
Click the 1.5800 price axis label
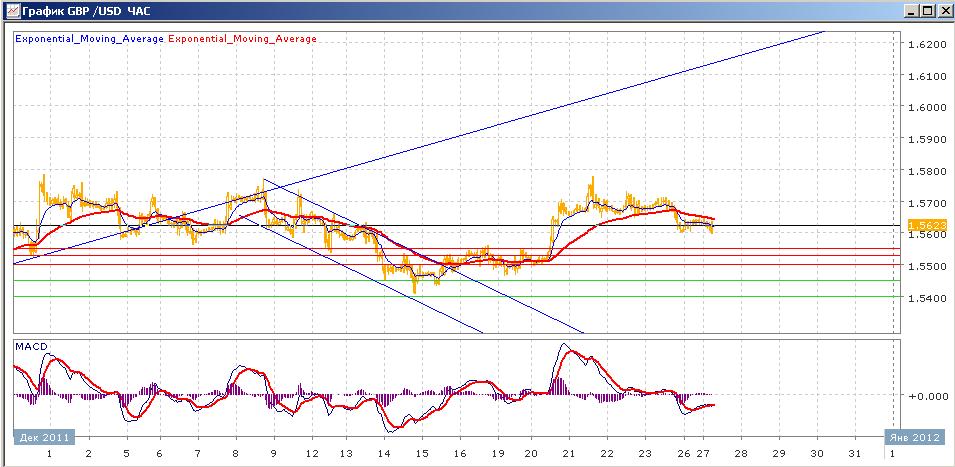pyautogui.click(x=925, y=171)
